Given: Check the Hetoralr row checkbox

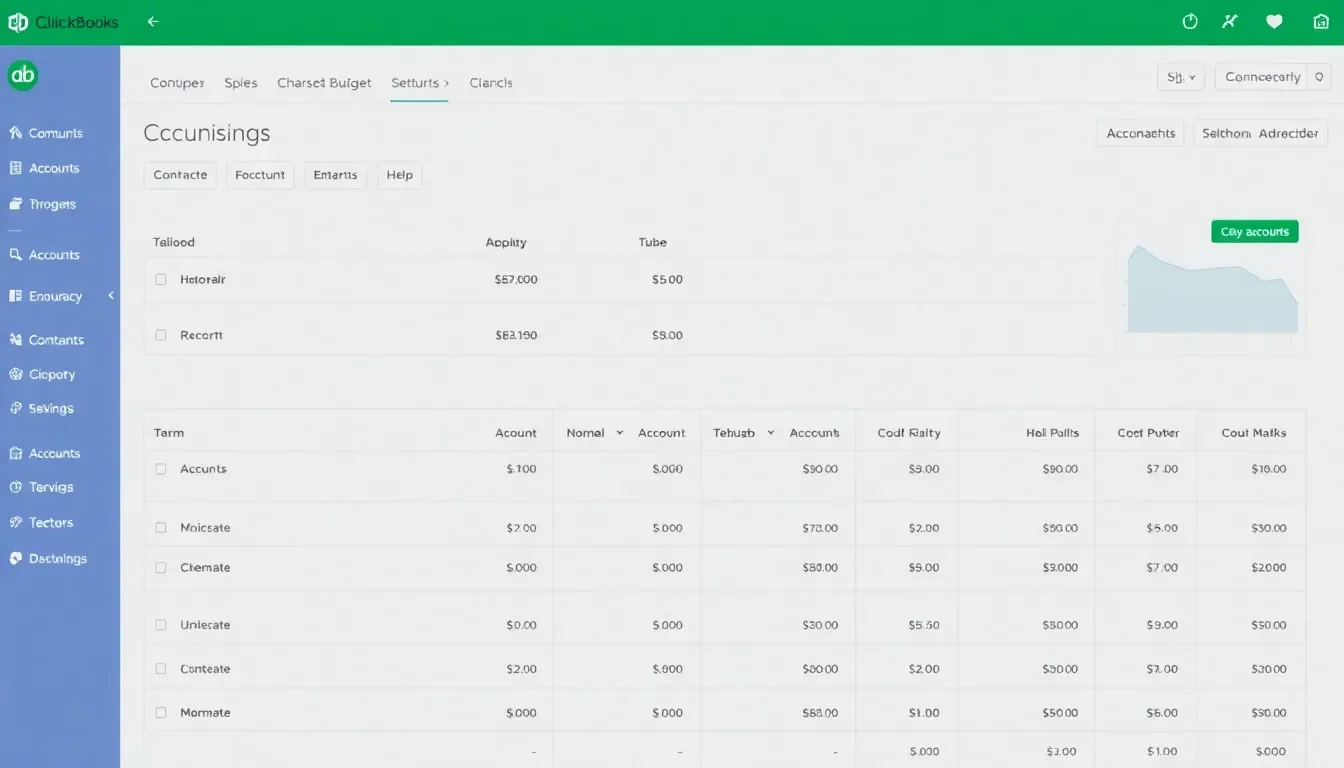Looking at the screenshot, I should (160, 279).
